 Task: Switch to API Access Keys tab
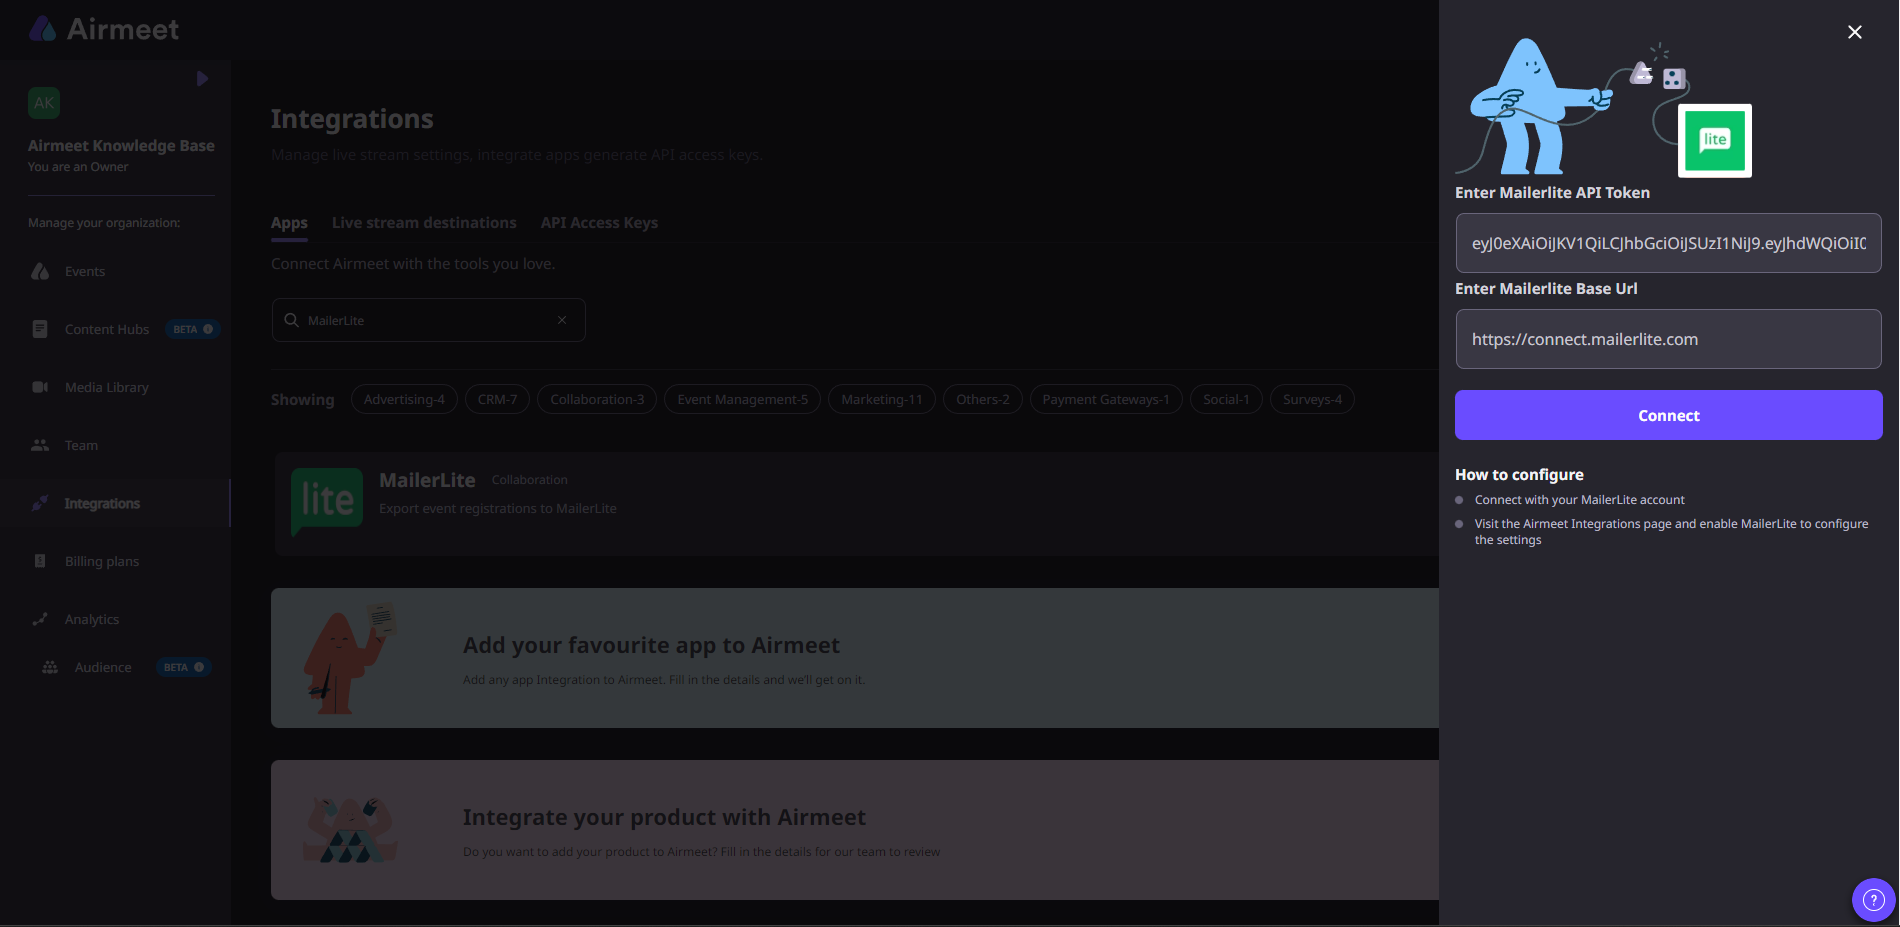click(599, 223)
